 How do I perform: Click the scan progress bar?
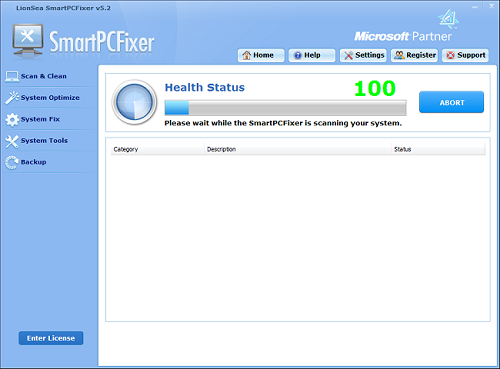(285, 108)
